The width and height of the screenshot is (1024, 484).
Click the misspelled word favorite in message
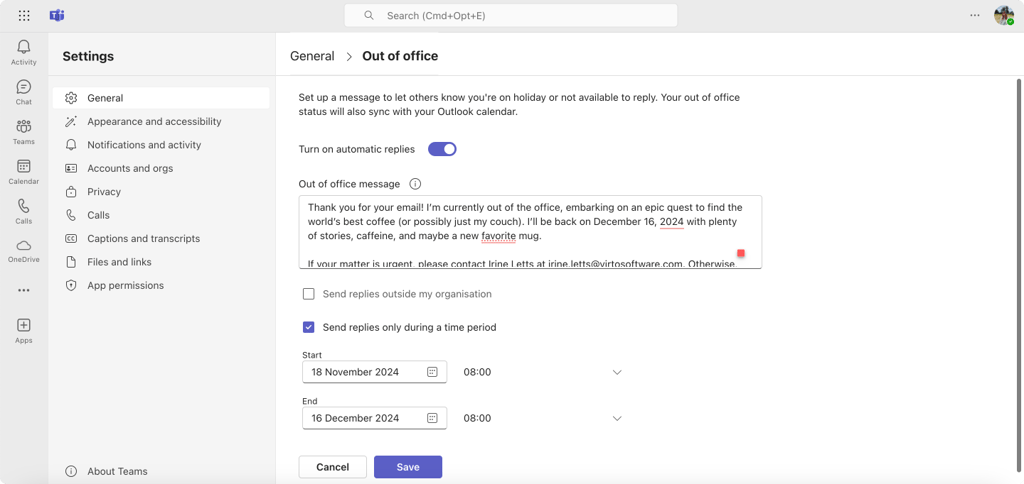pos(498,236)
